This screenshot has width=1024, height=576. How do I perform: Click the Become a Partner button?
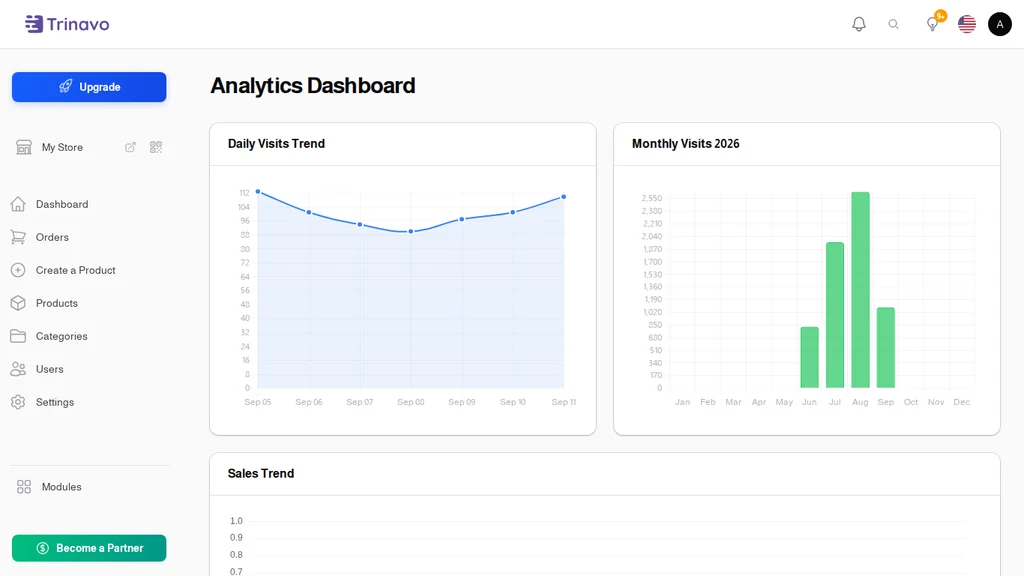coord(89,548)
